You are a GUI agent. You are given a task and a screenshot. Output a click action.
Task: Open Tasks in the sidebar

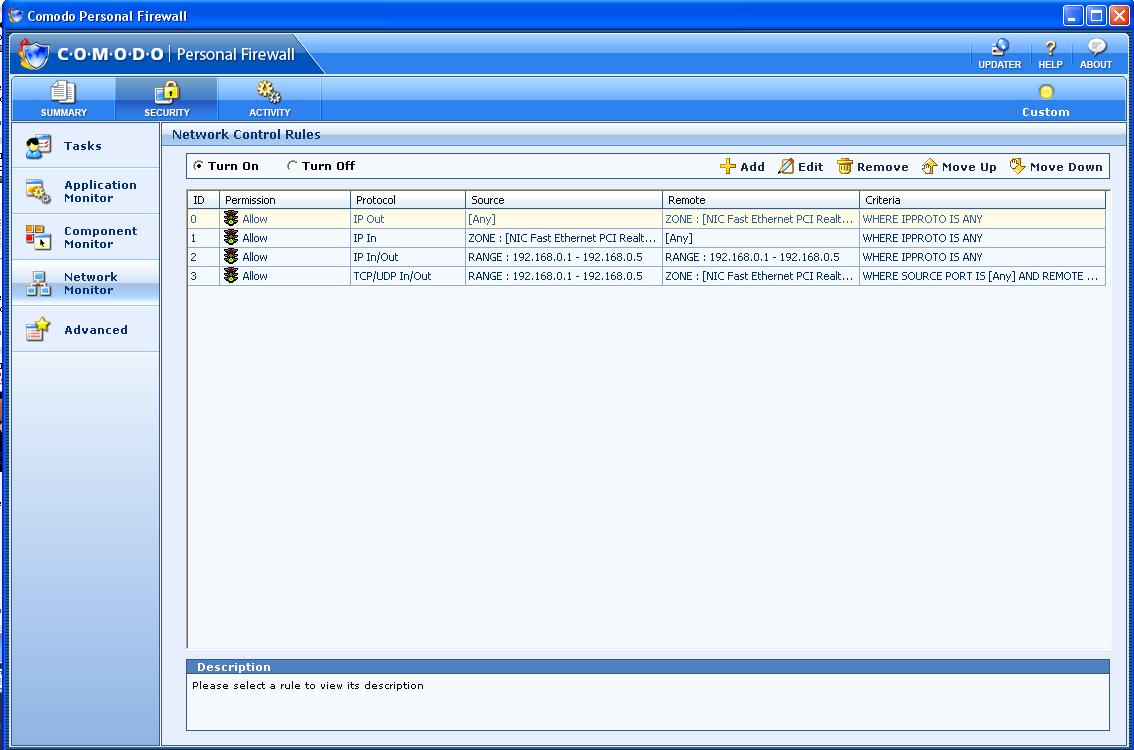click(85, 146)
